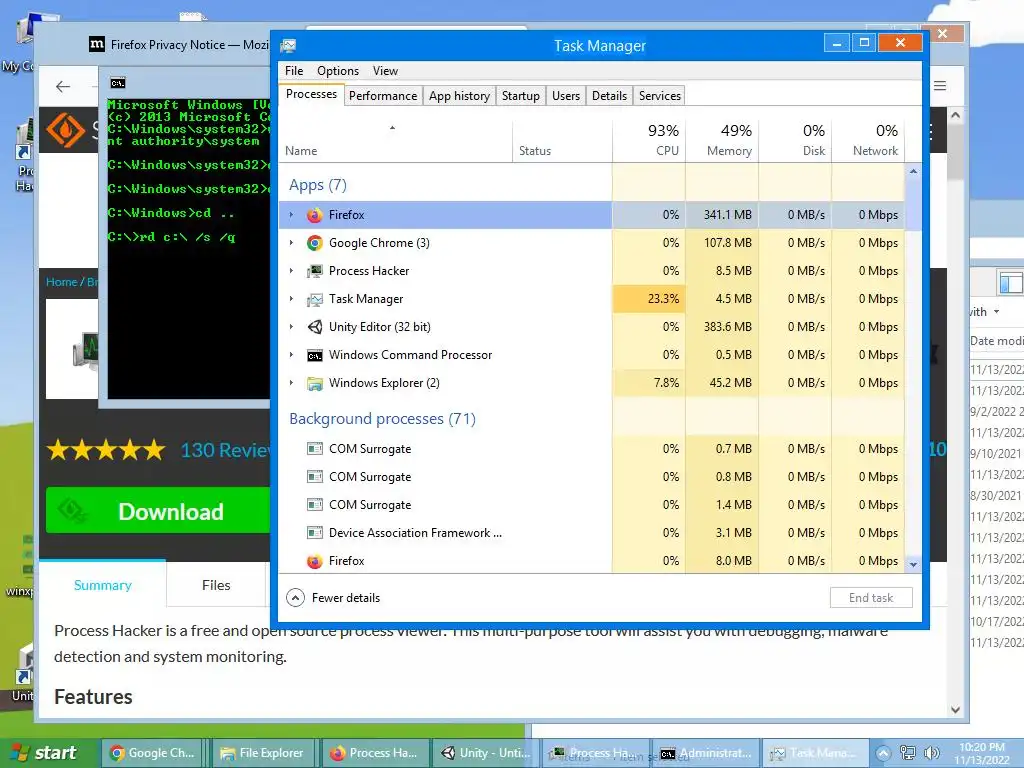This screenshot has height=768, width=1024.
Task: Click the volume icon in the system tray
Action: coord(933,753)
